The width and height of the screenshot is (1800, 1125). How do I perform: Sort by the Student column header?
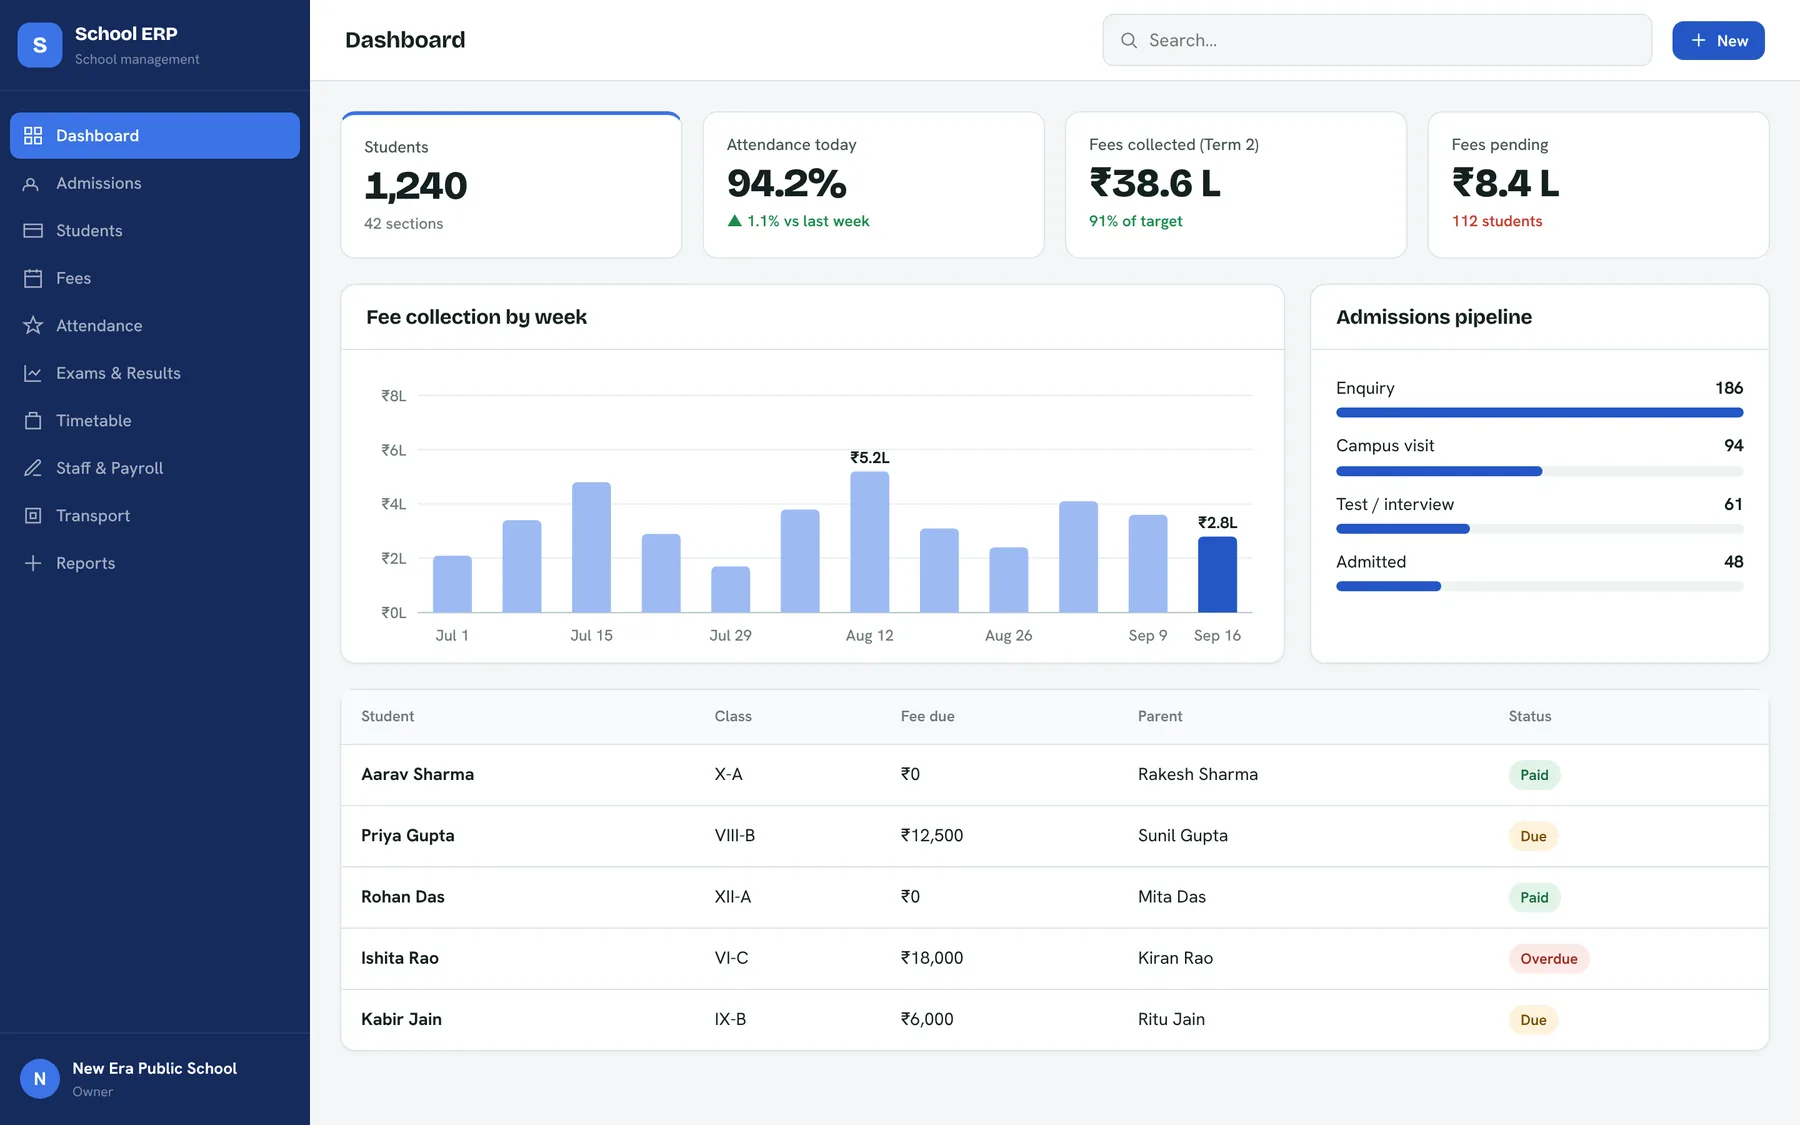387,716
